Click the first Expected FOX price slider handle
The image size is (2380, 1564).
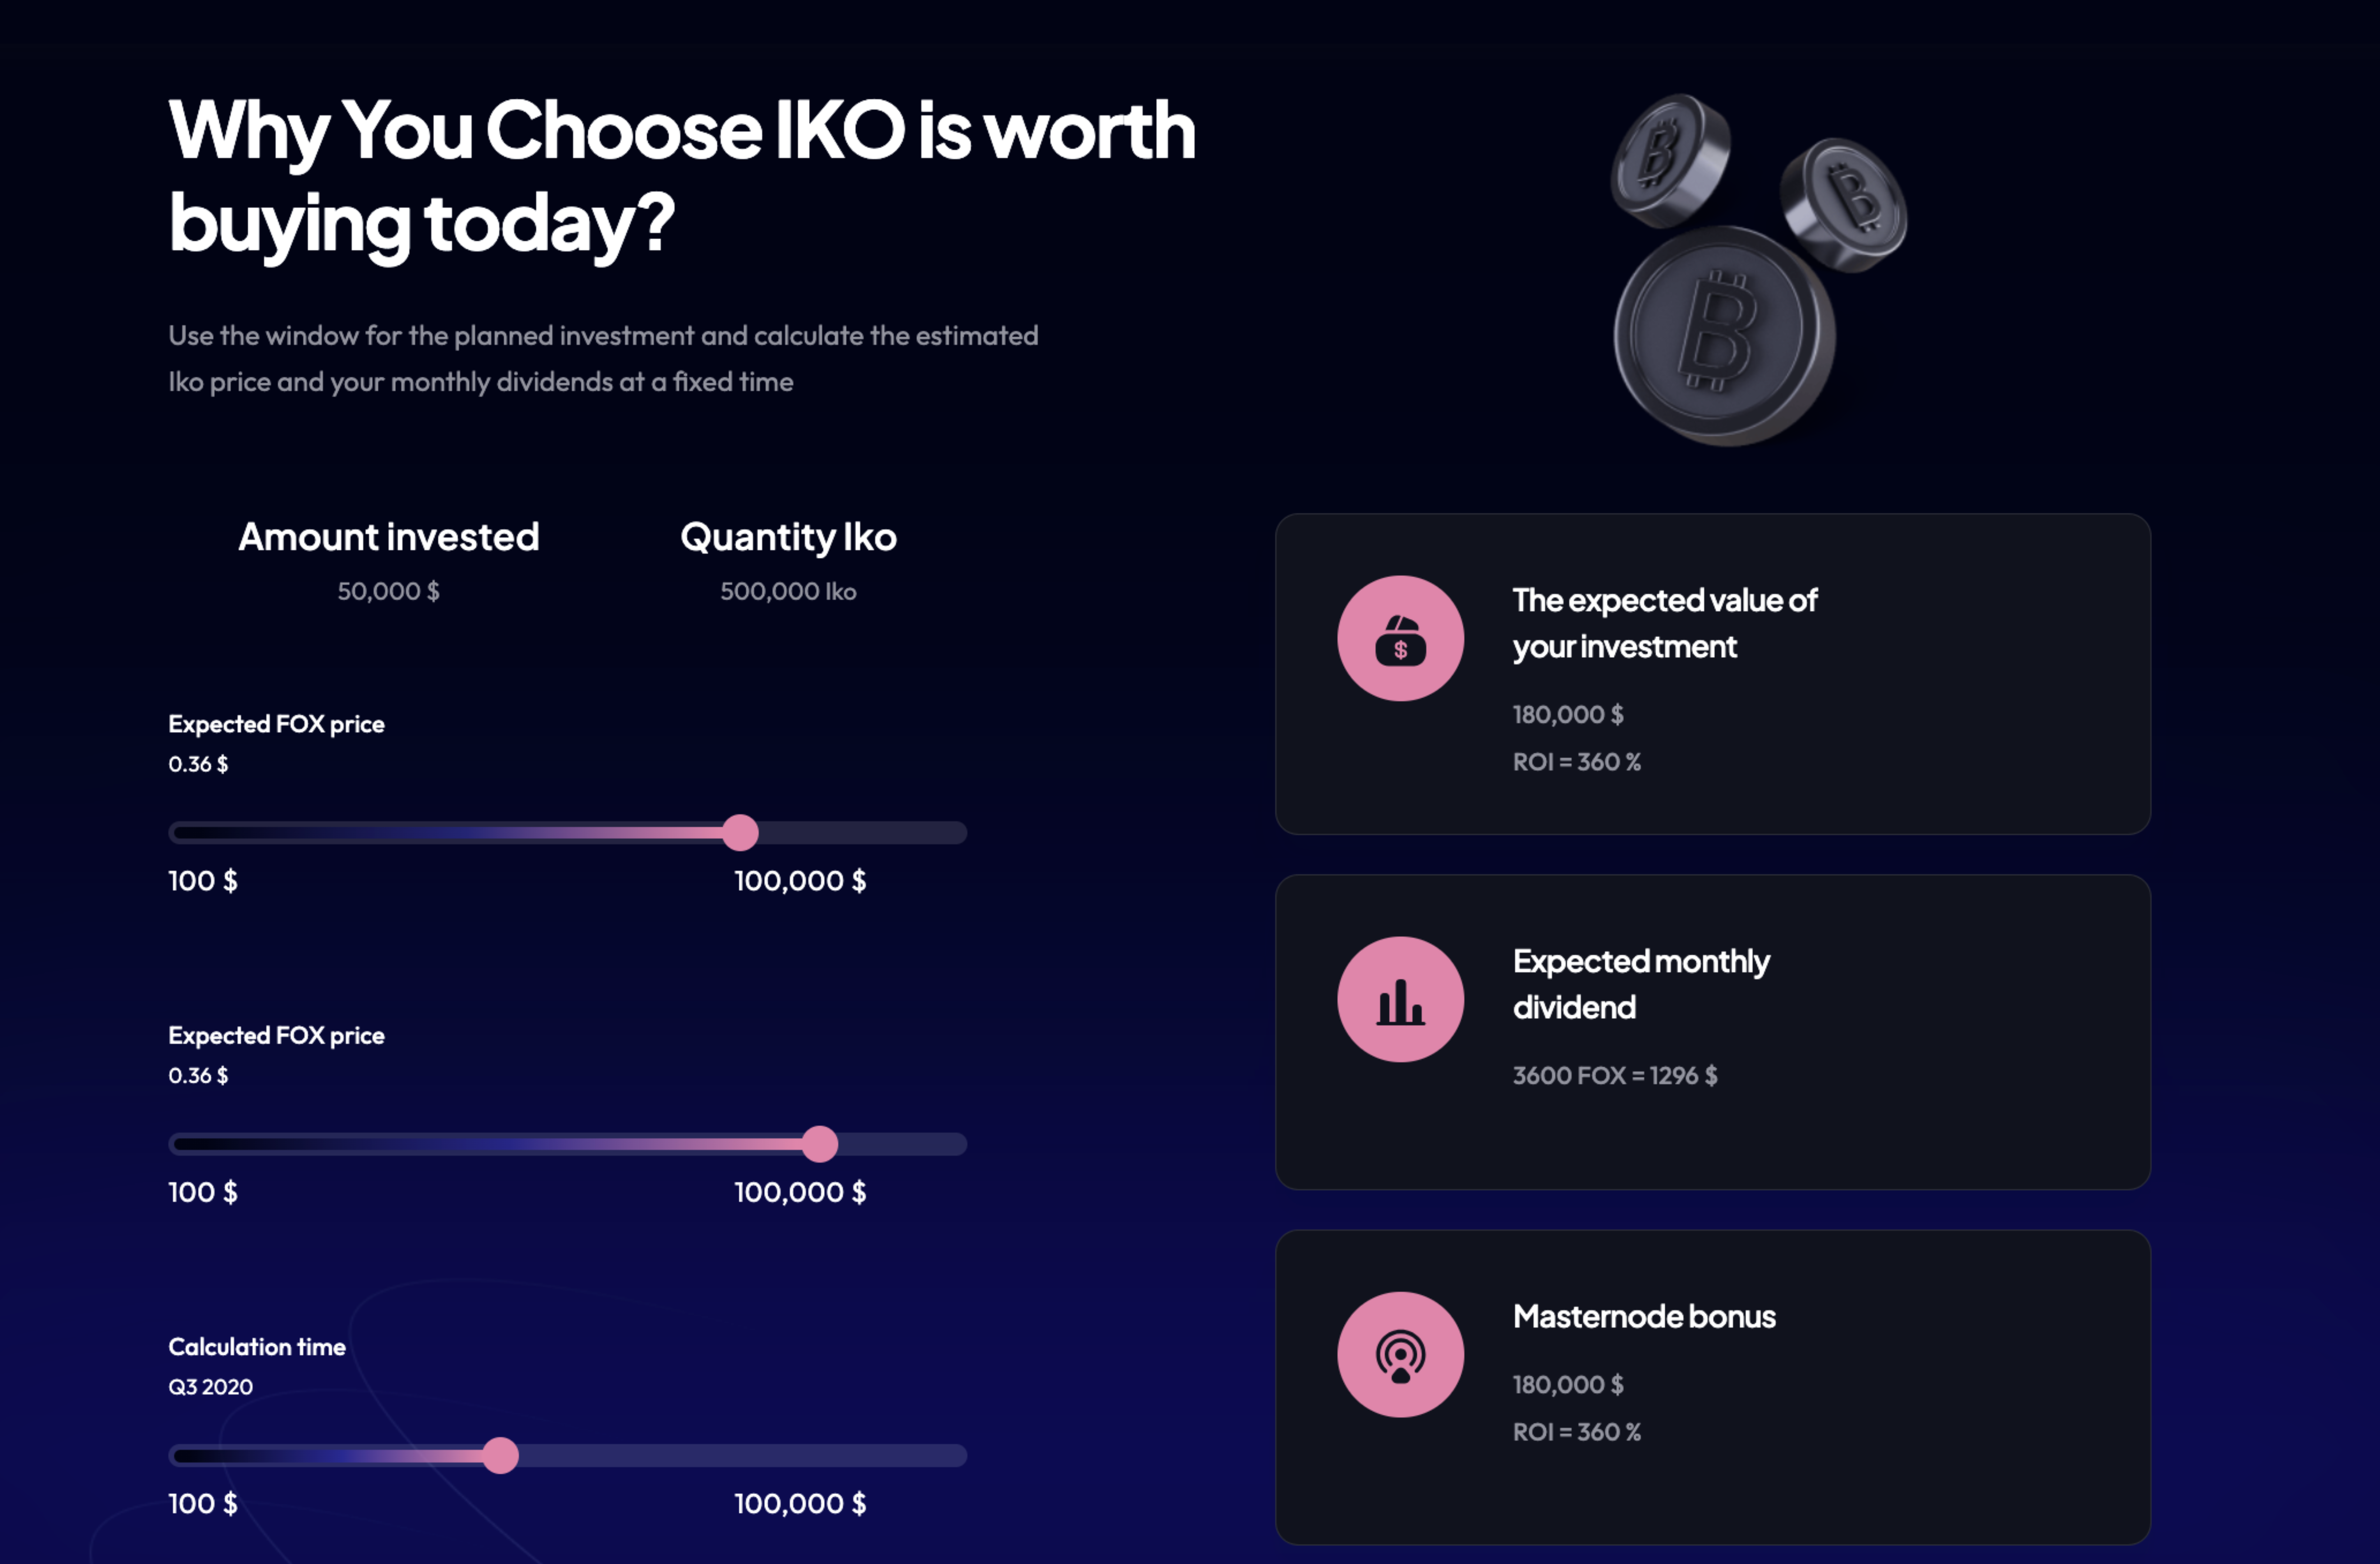[x=740, y=832]
